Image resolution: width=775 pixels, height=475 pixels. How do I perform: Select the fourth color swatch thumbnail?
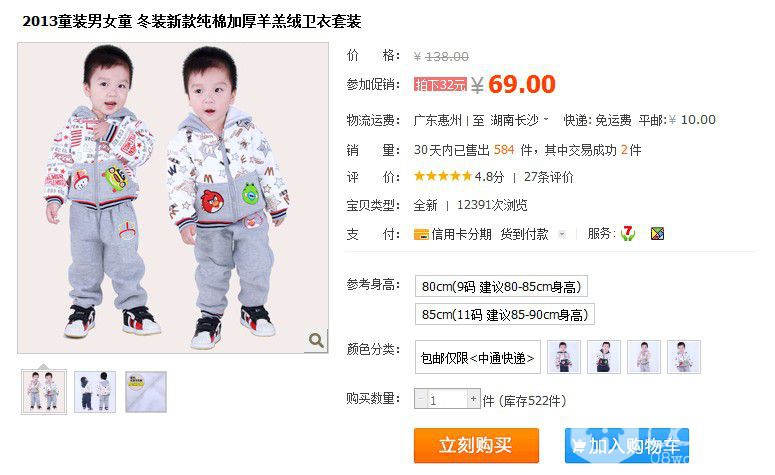point(684,357)
